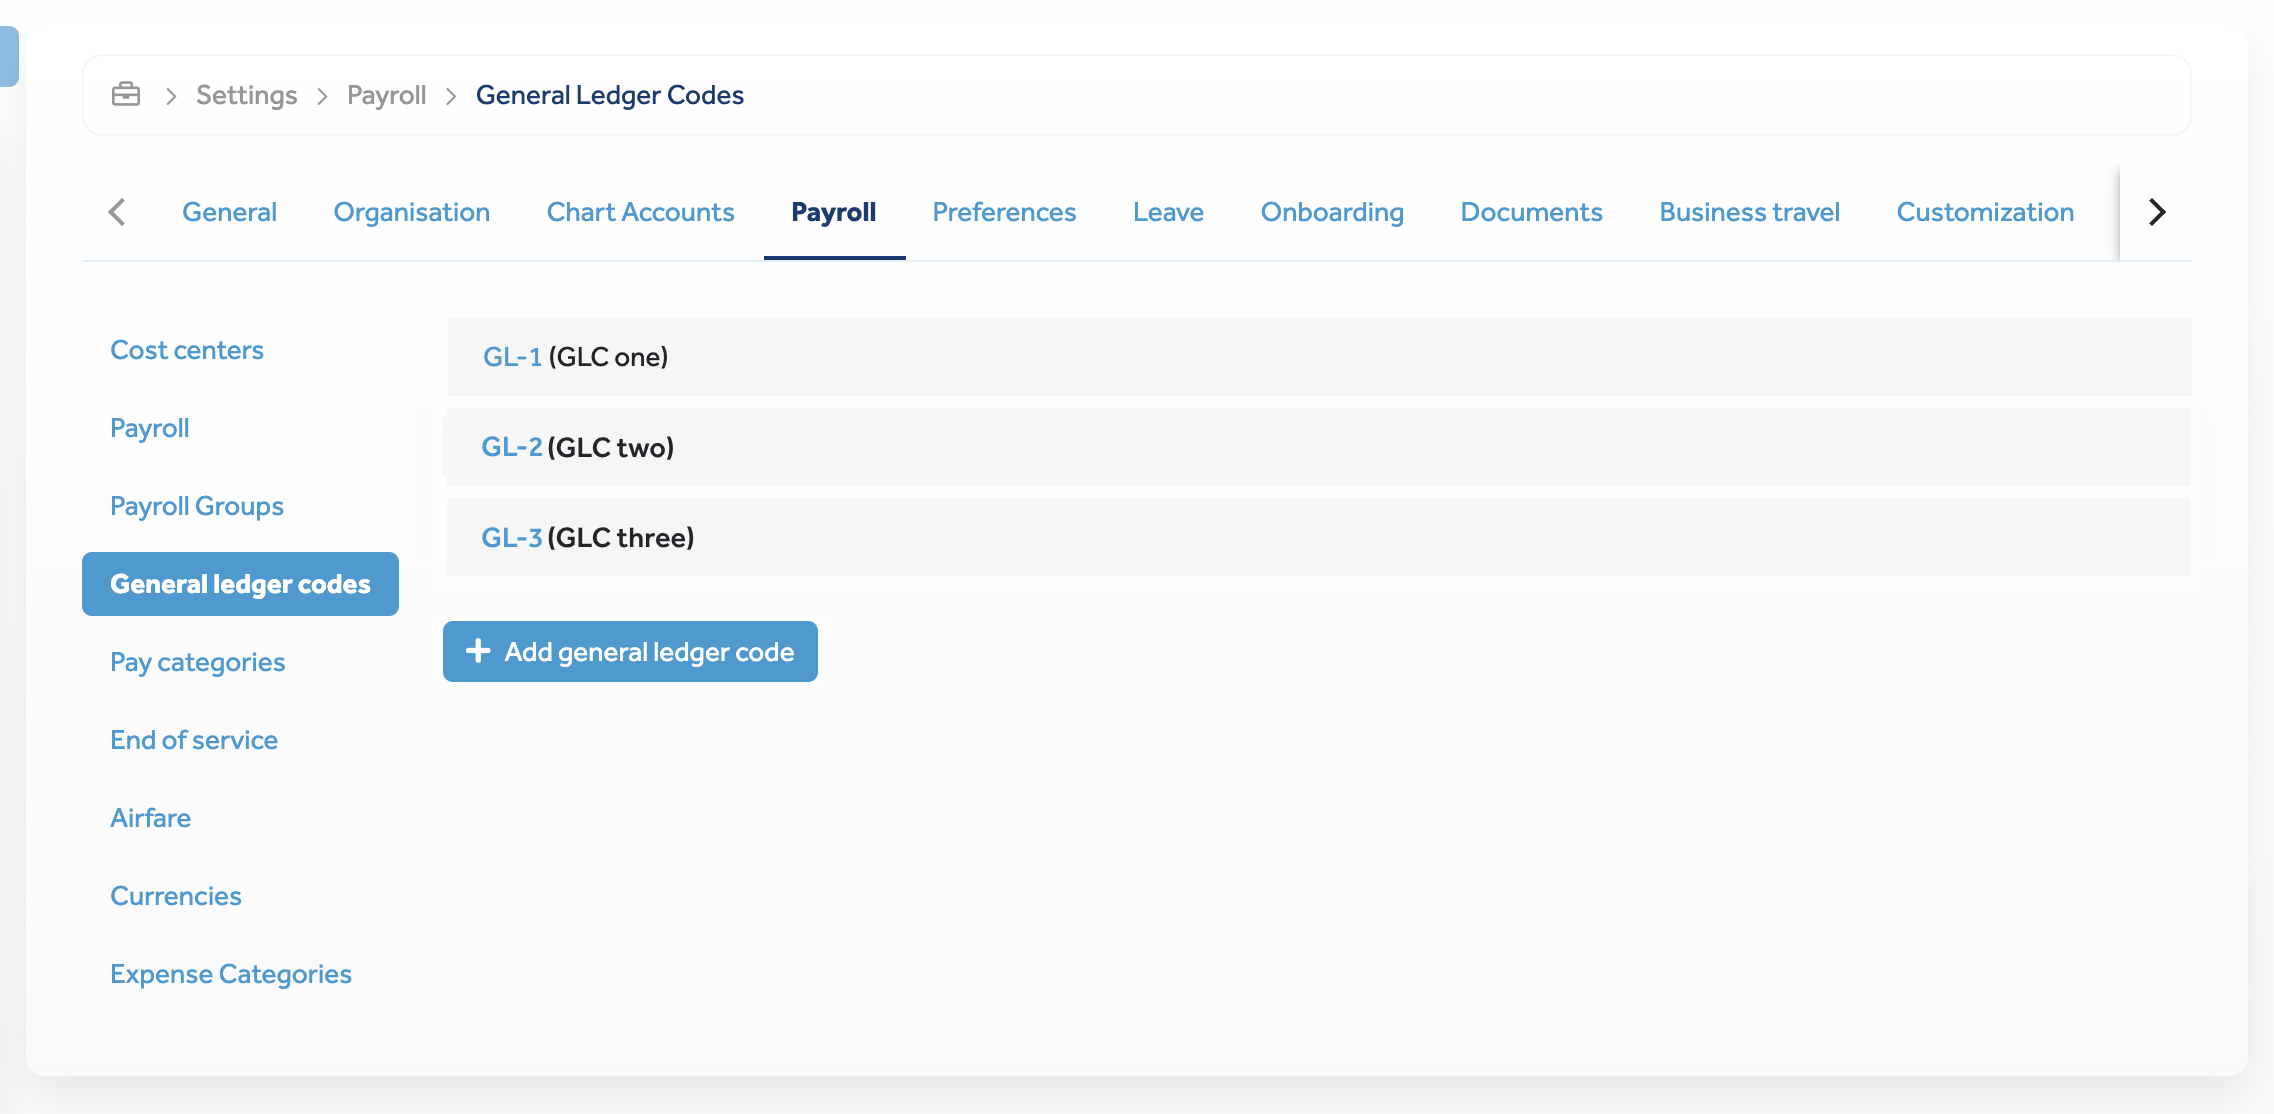Switch to the Organisation tab
2274x1114 pixels.
click(411, 212)
